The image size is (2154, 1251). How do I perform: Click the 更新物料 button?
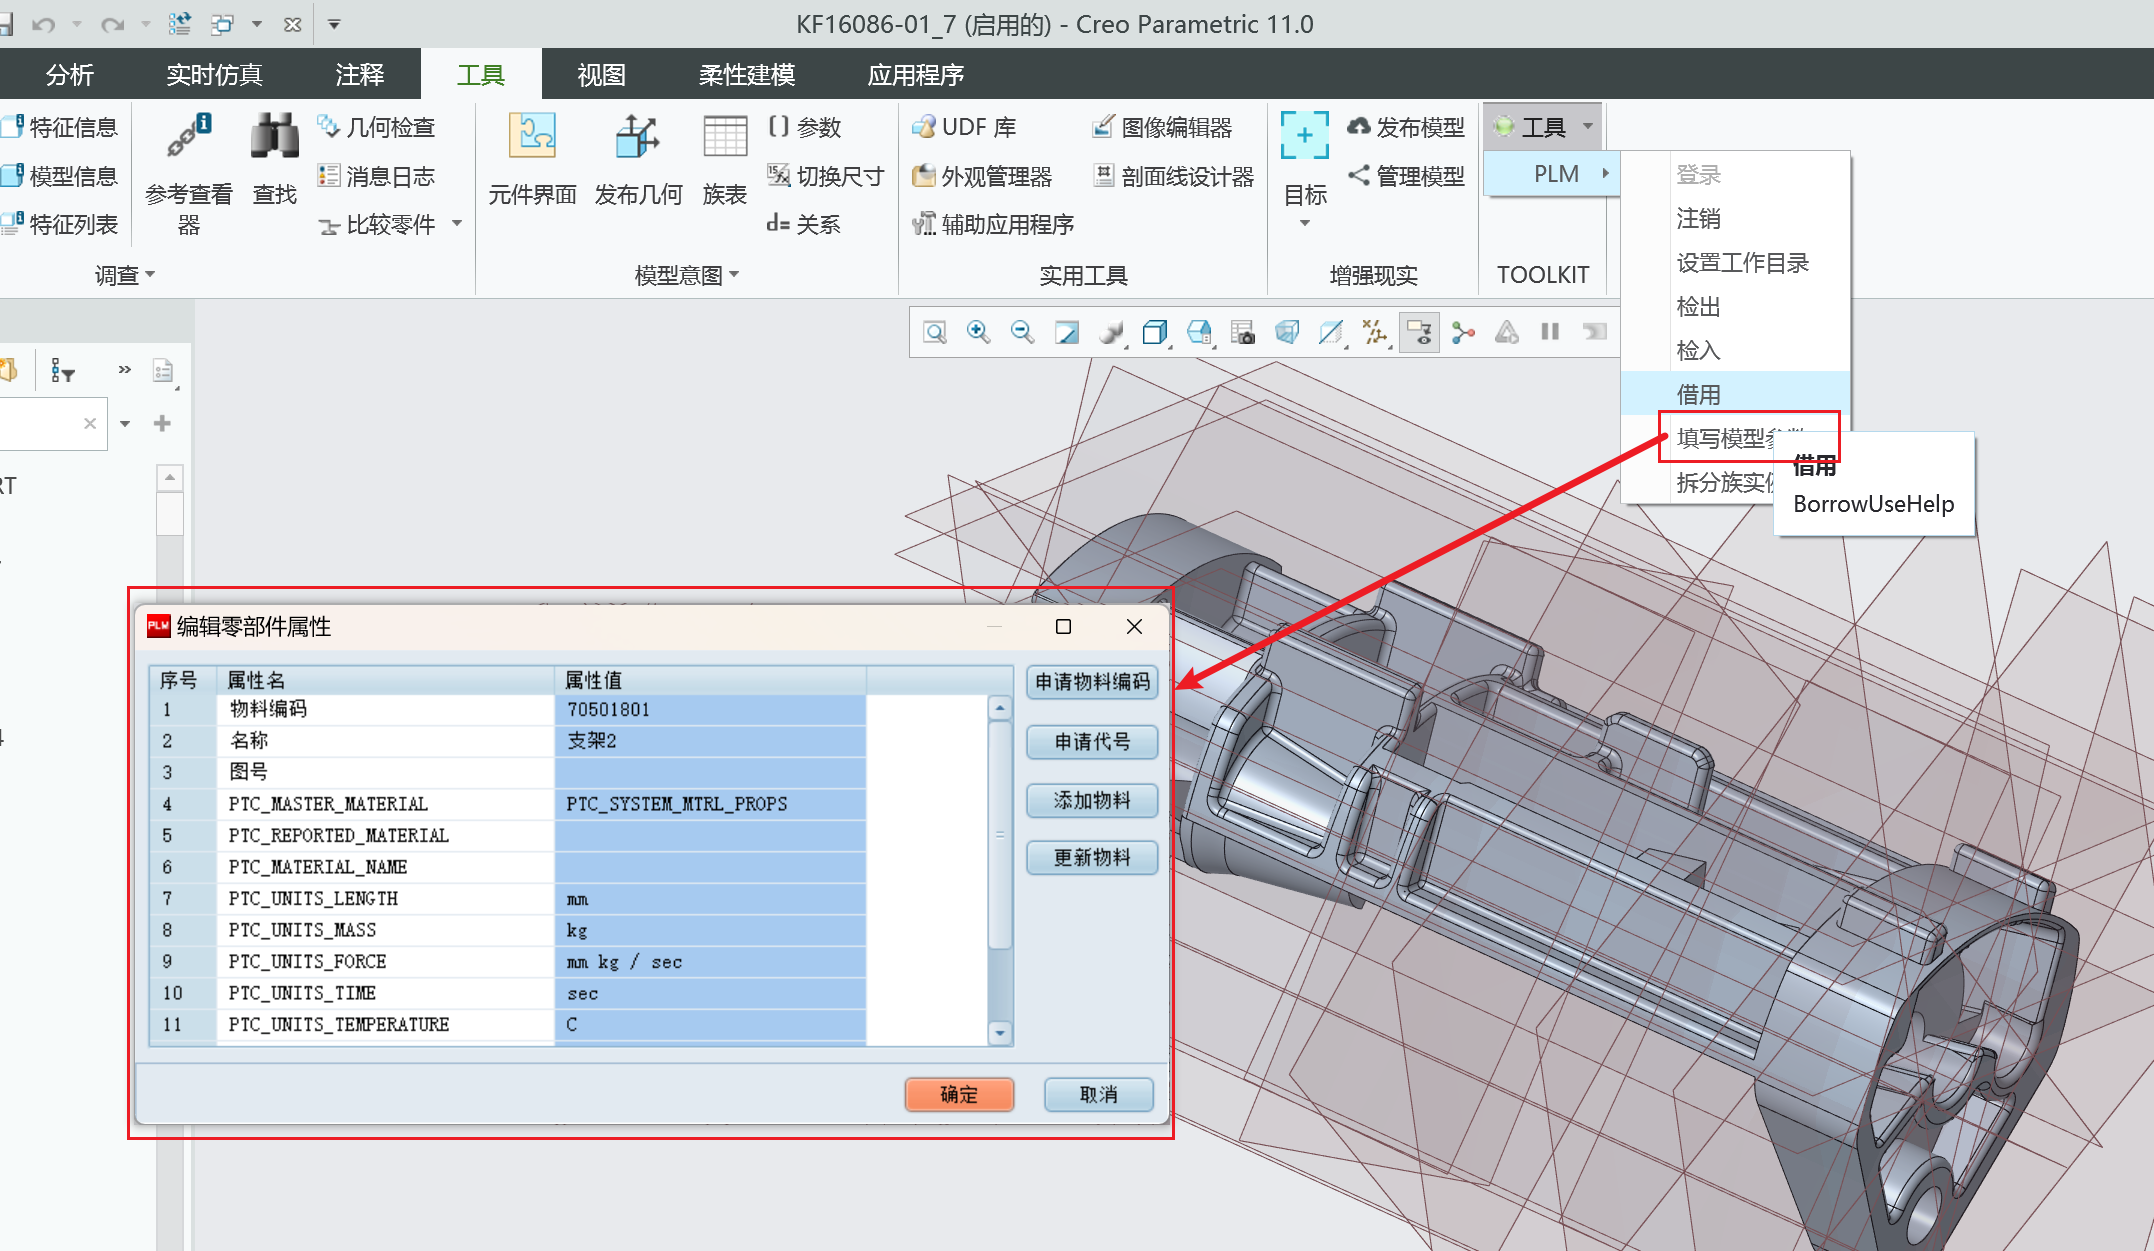coord(1092,858)
